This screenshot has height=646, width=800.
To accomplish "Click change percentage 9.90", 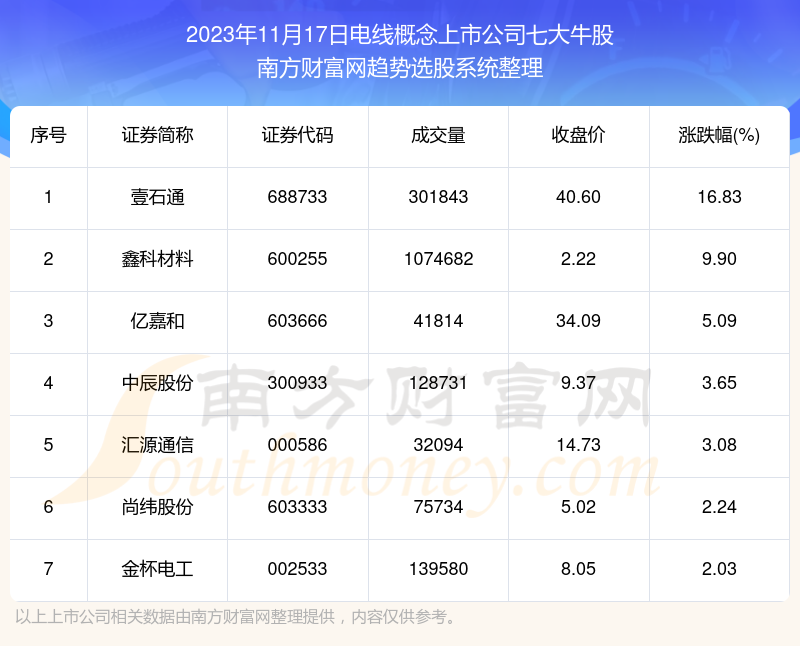I will coord(719,259).
